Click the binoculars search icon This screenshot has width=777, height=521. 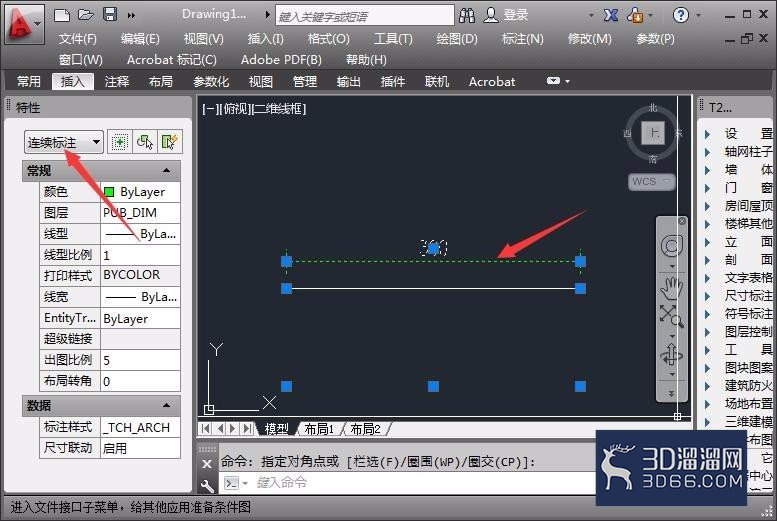point(467,15)
